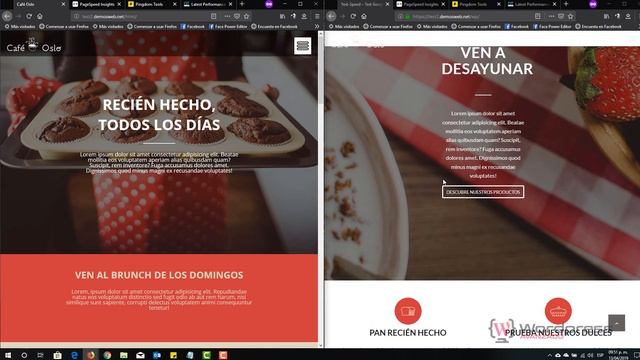
Task: Open the hamburger menu on Café Oslo site
Action: (302, 46)
